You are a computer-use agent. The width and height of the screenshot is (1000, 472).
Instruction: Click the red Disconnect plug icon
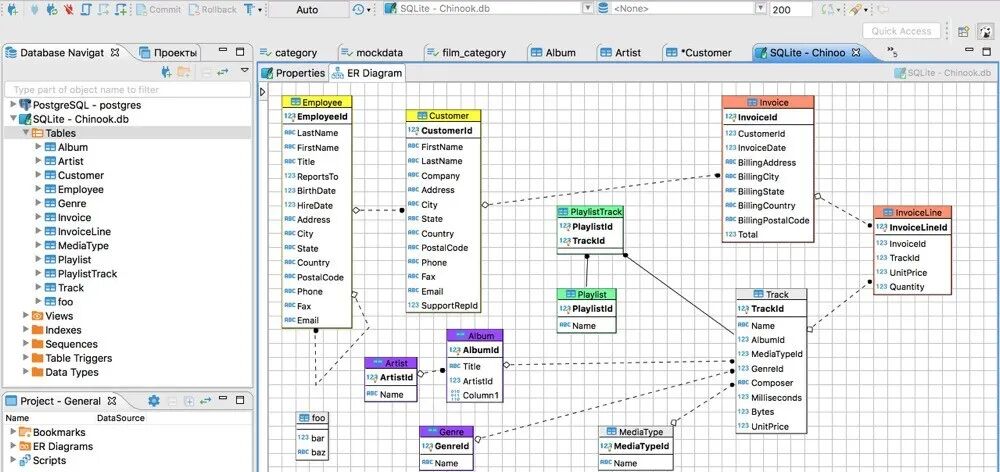click(x=69, y=10)
